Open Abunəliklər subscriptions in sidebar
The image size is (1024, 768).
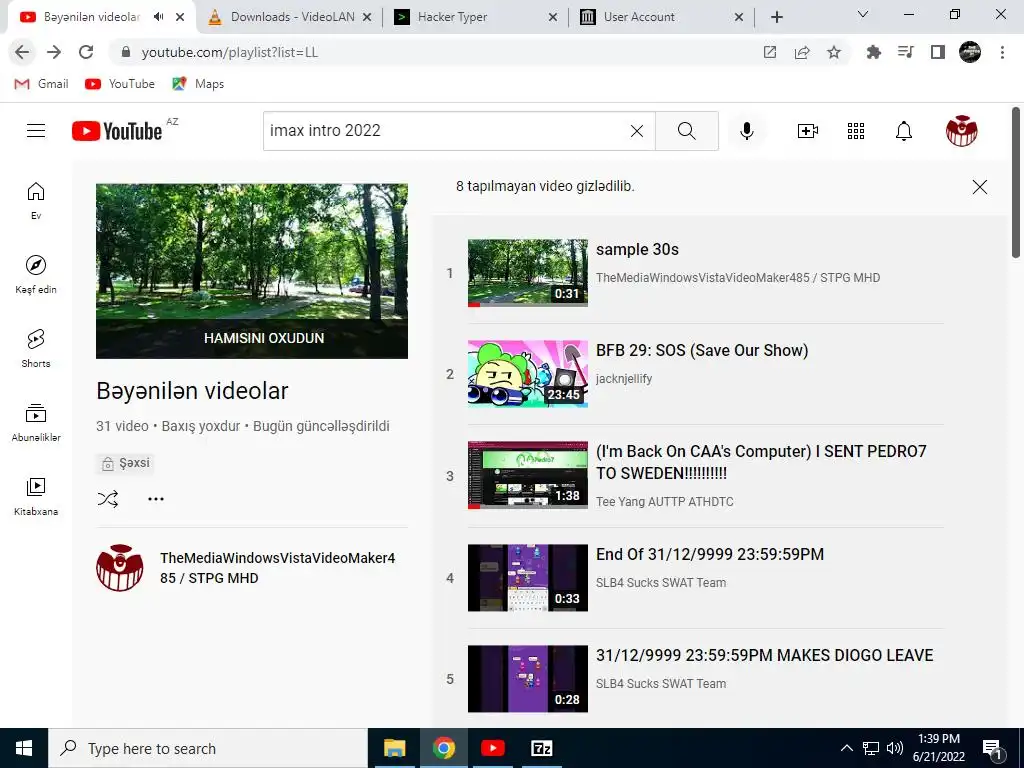pos(36,423)
